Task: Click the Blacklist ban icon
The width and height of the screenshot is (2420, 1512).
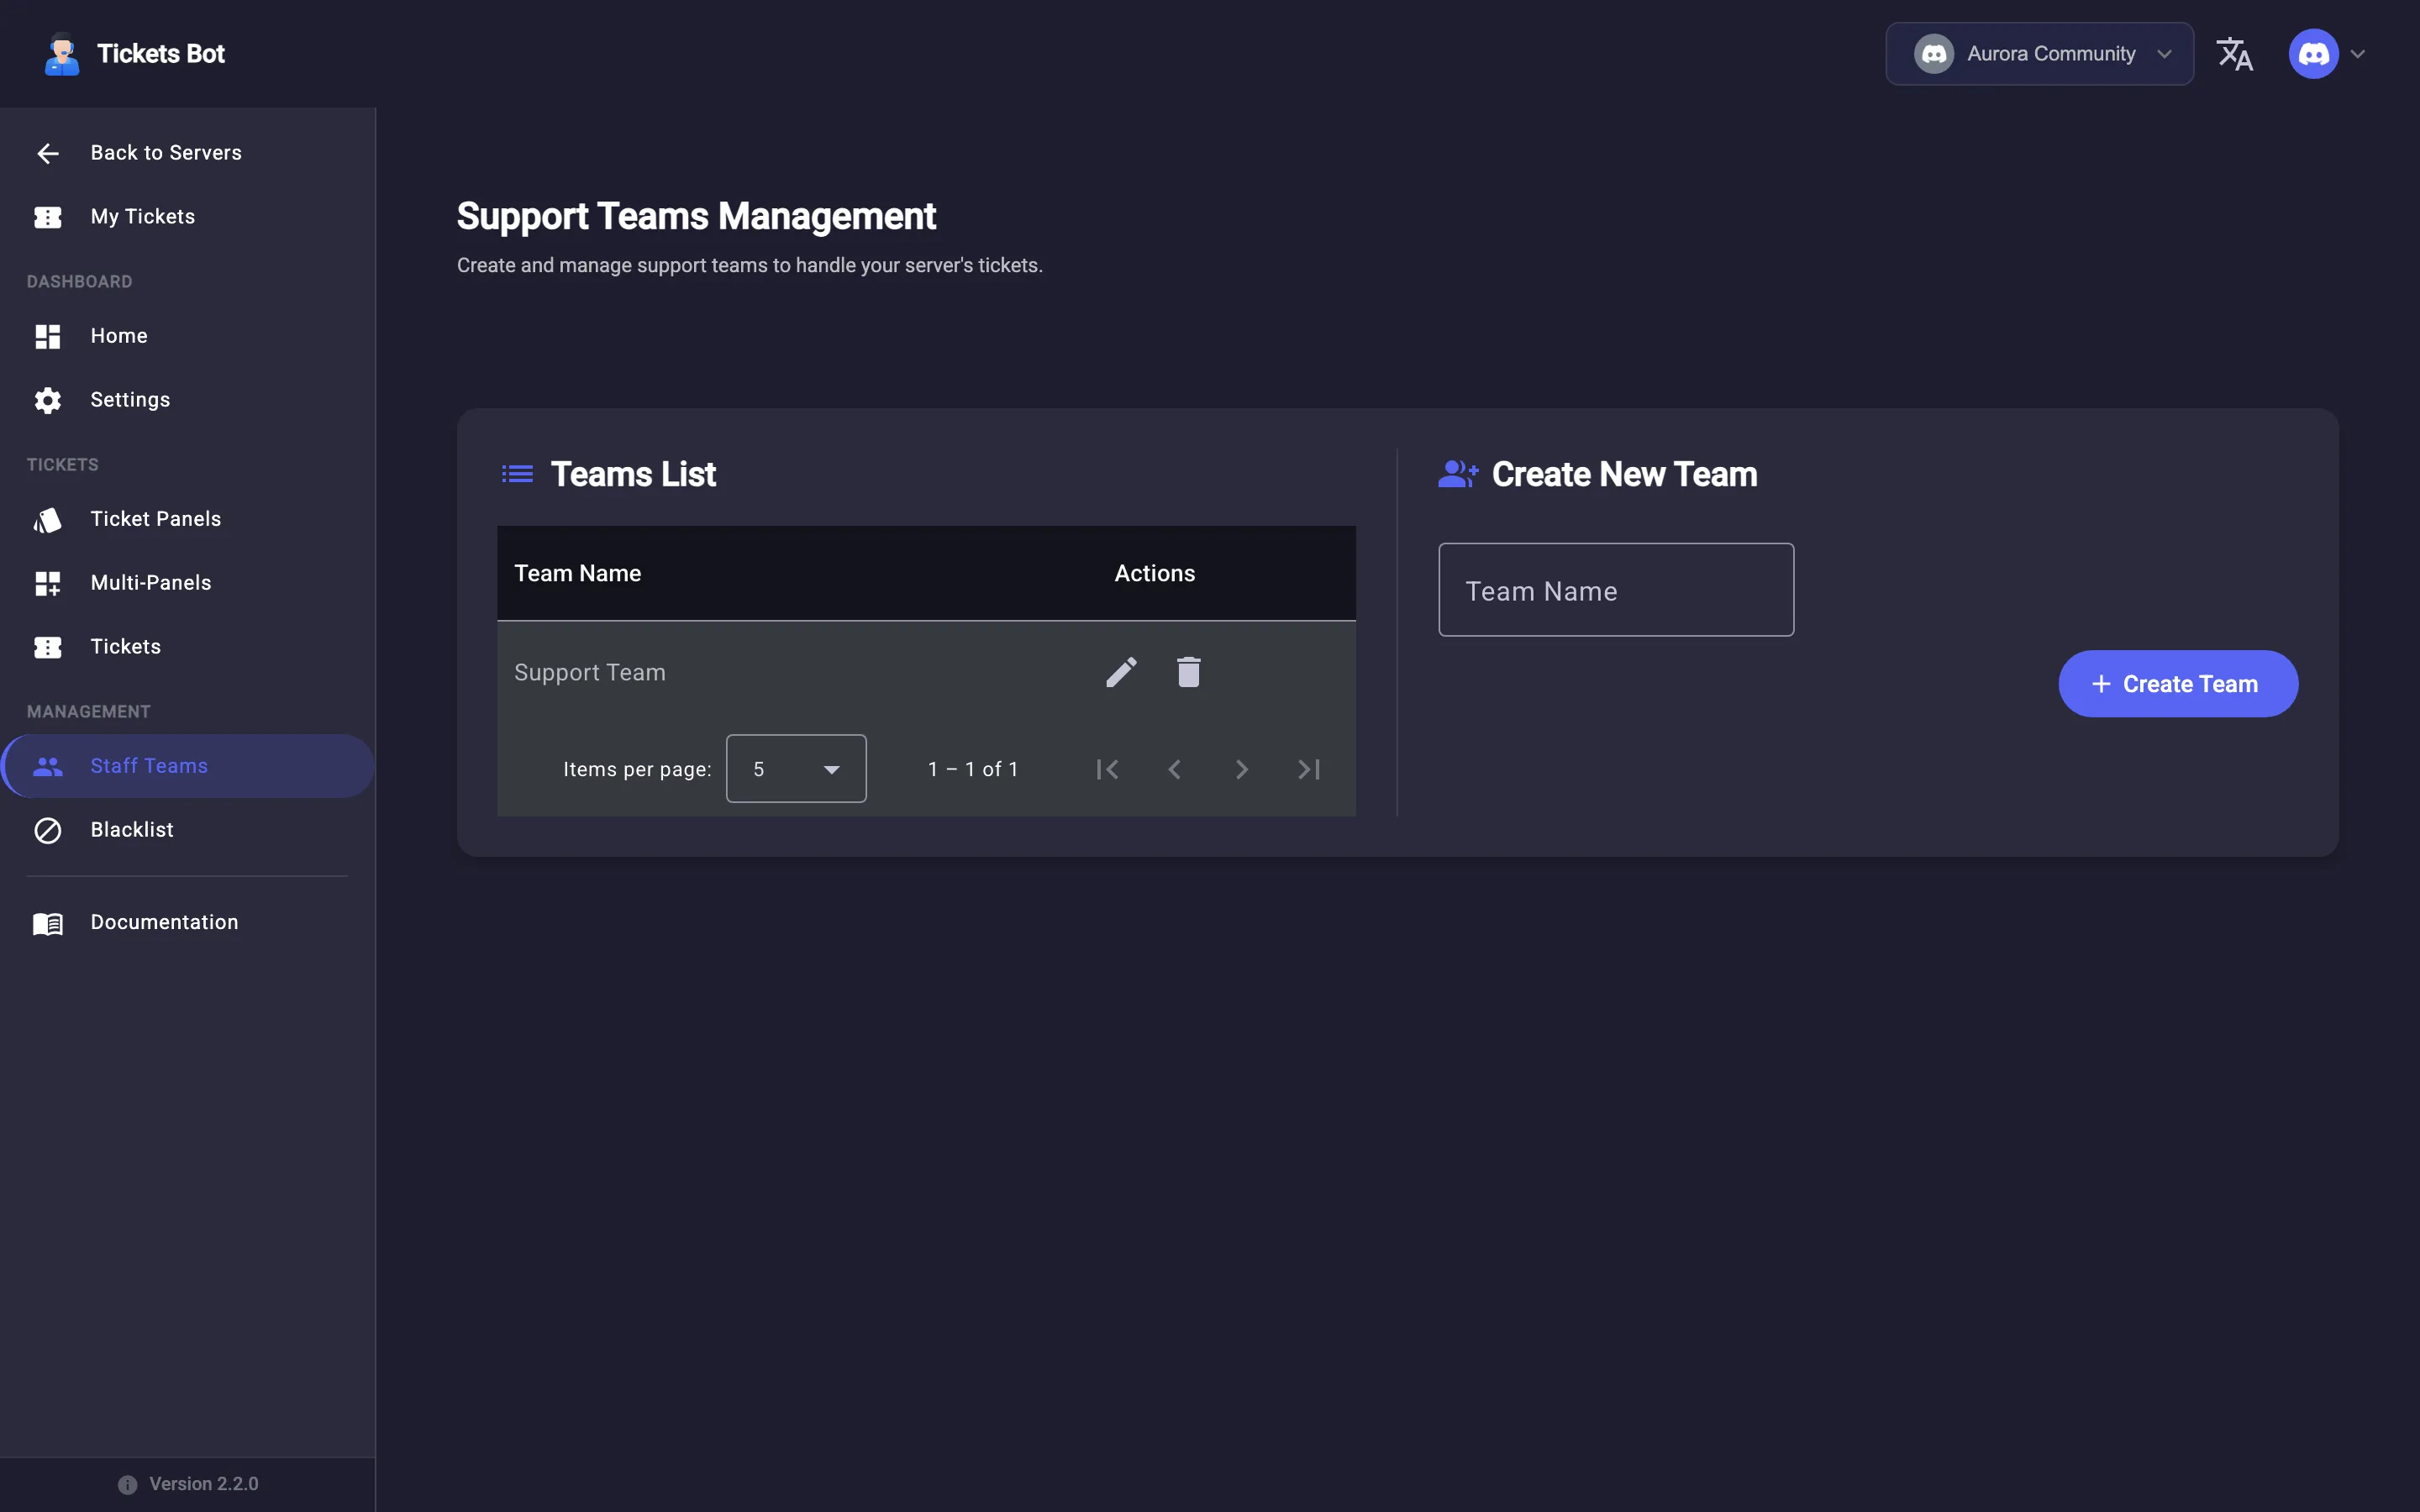Action: pyautogui.click(x=48, y=830)
